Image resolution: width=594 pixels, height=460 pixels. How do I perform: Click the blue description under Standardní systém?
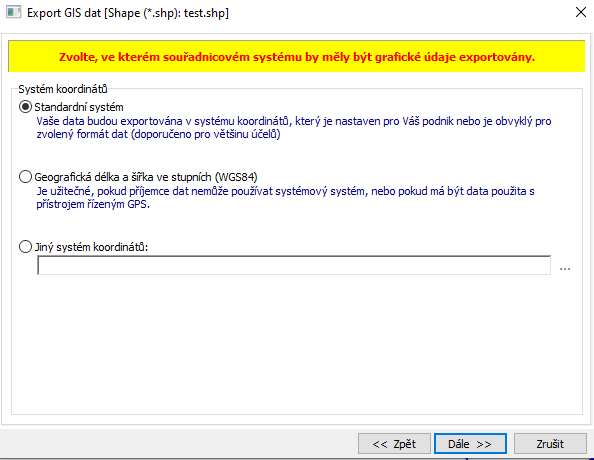pyautogui.click(x=294, y=128)
